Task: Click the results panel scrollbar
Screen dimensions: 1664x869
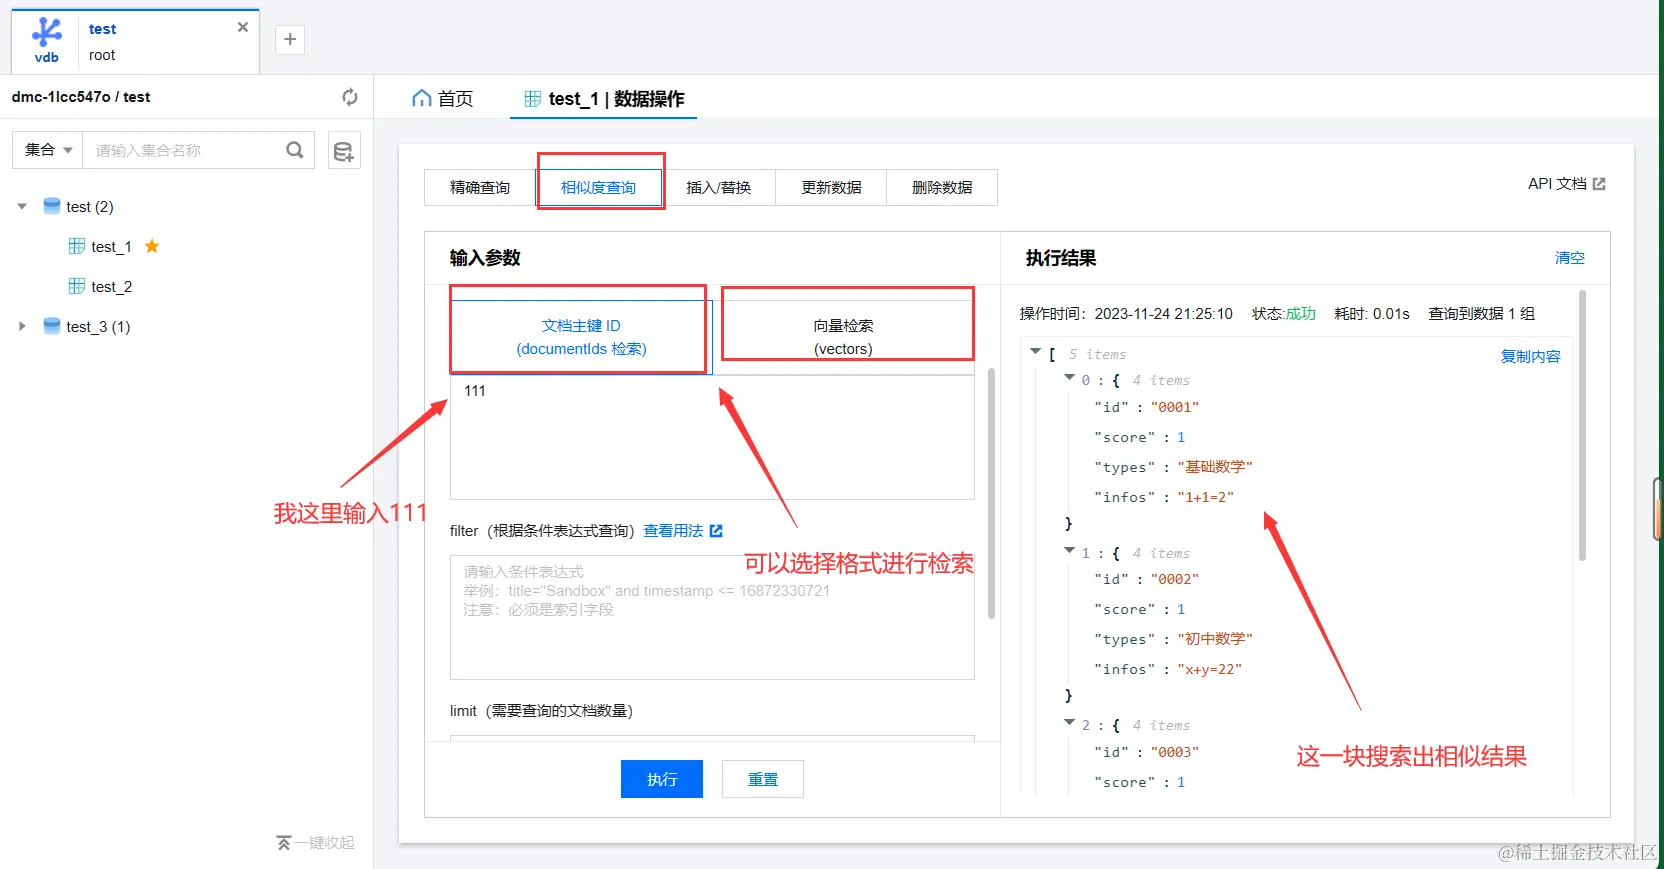Action: tap(1582, 425)
